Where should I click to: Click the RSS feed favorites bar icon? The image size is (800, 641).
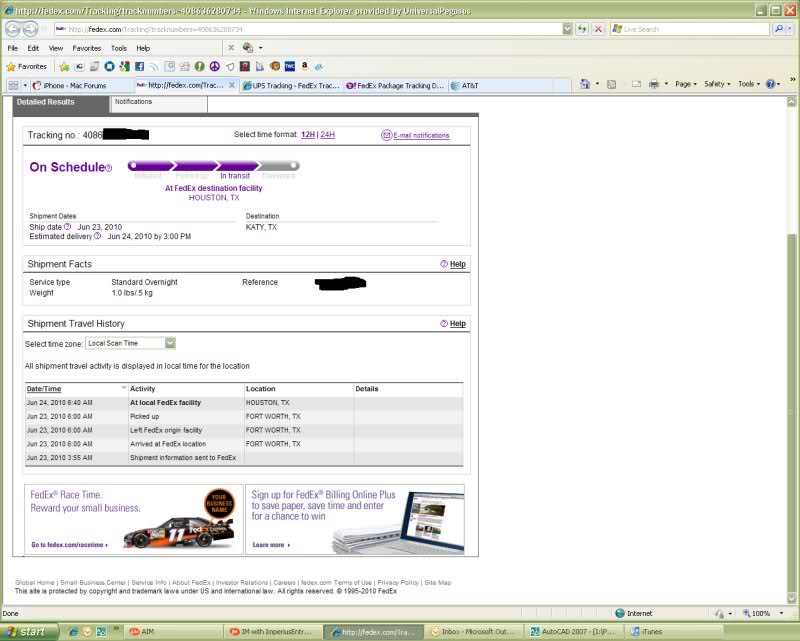tap(154, 66)
